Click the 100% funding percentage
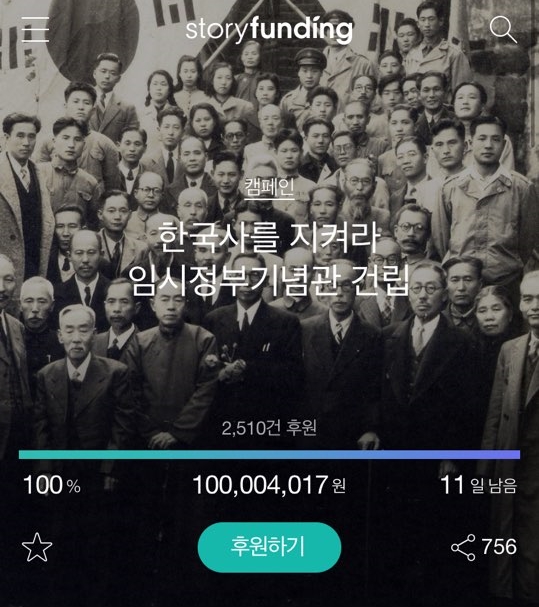Viewport: 539px width, 607px height. pyautogui.click(x=52, y=485)
